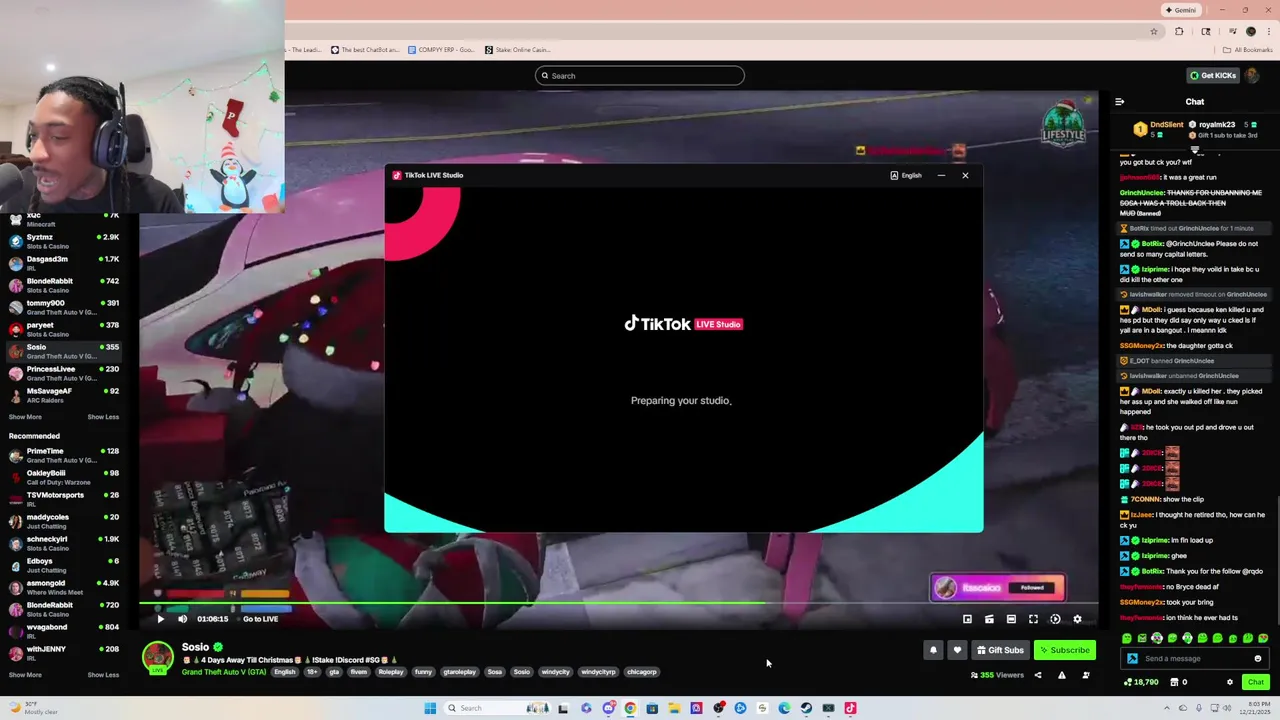This screenshot has height=720, width=1280.
Task: Open the chat identity hammer badge icon
Action: [1132, 659]
